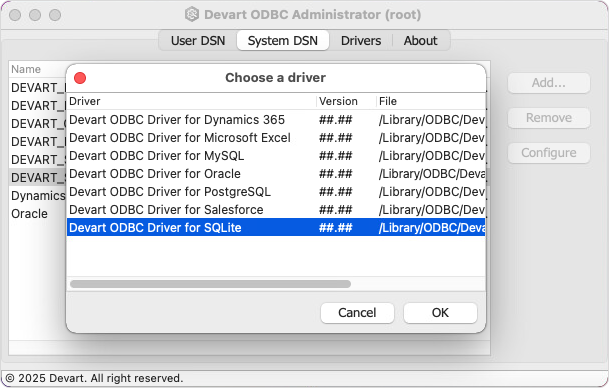609x388 pixels.
Task: Click the Name column header in DSN list
Action: click(38, 69)
